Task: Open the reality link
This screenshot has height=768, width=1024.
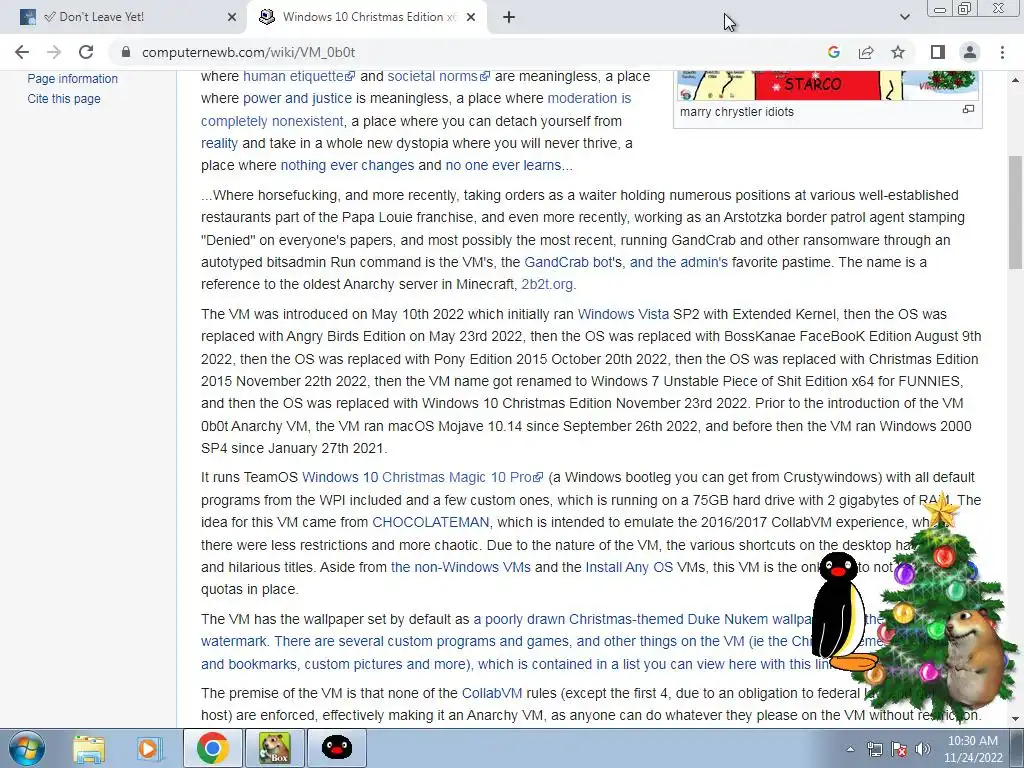Action: tap(219, 143)
